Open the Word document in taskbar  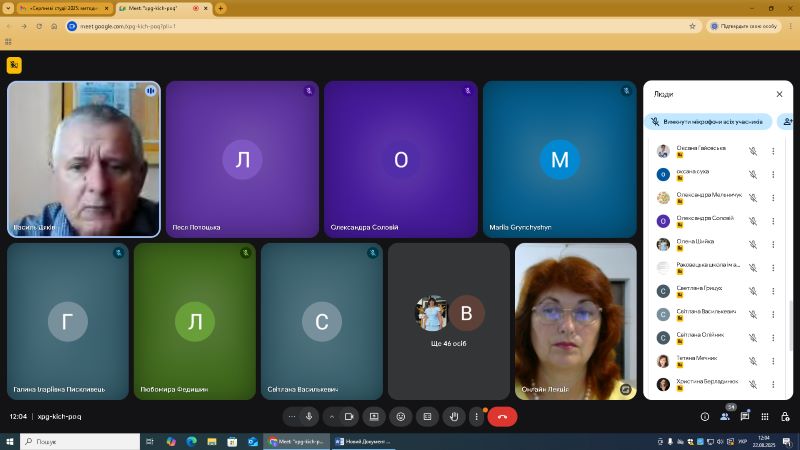pos(362,441)
